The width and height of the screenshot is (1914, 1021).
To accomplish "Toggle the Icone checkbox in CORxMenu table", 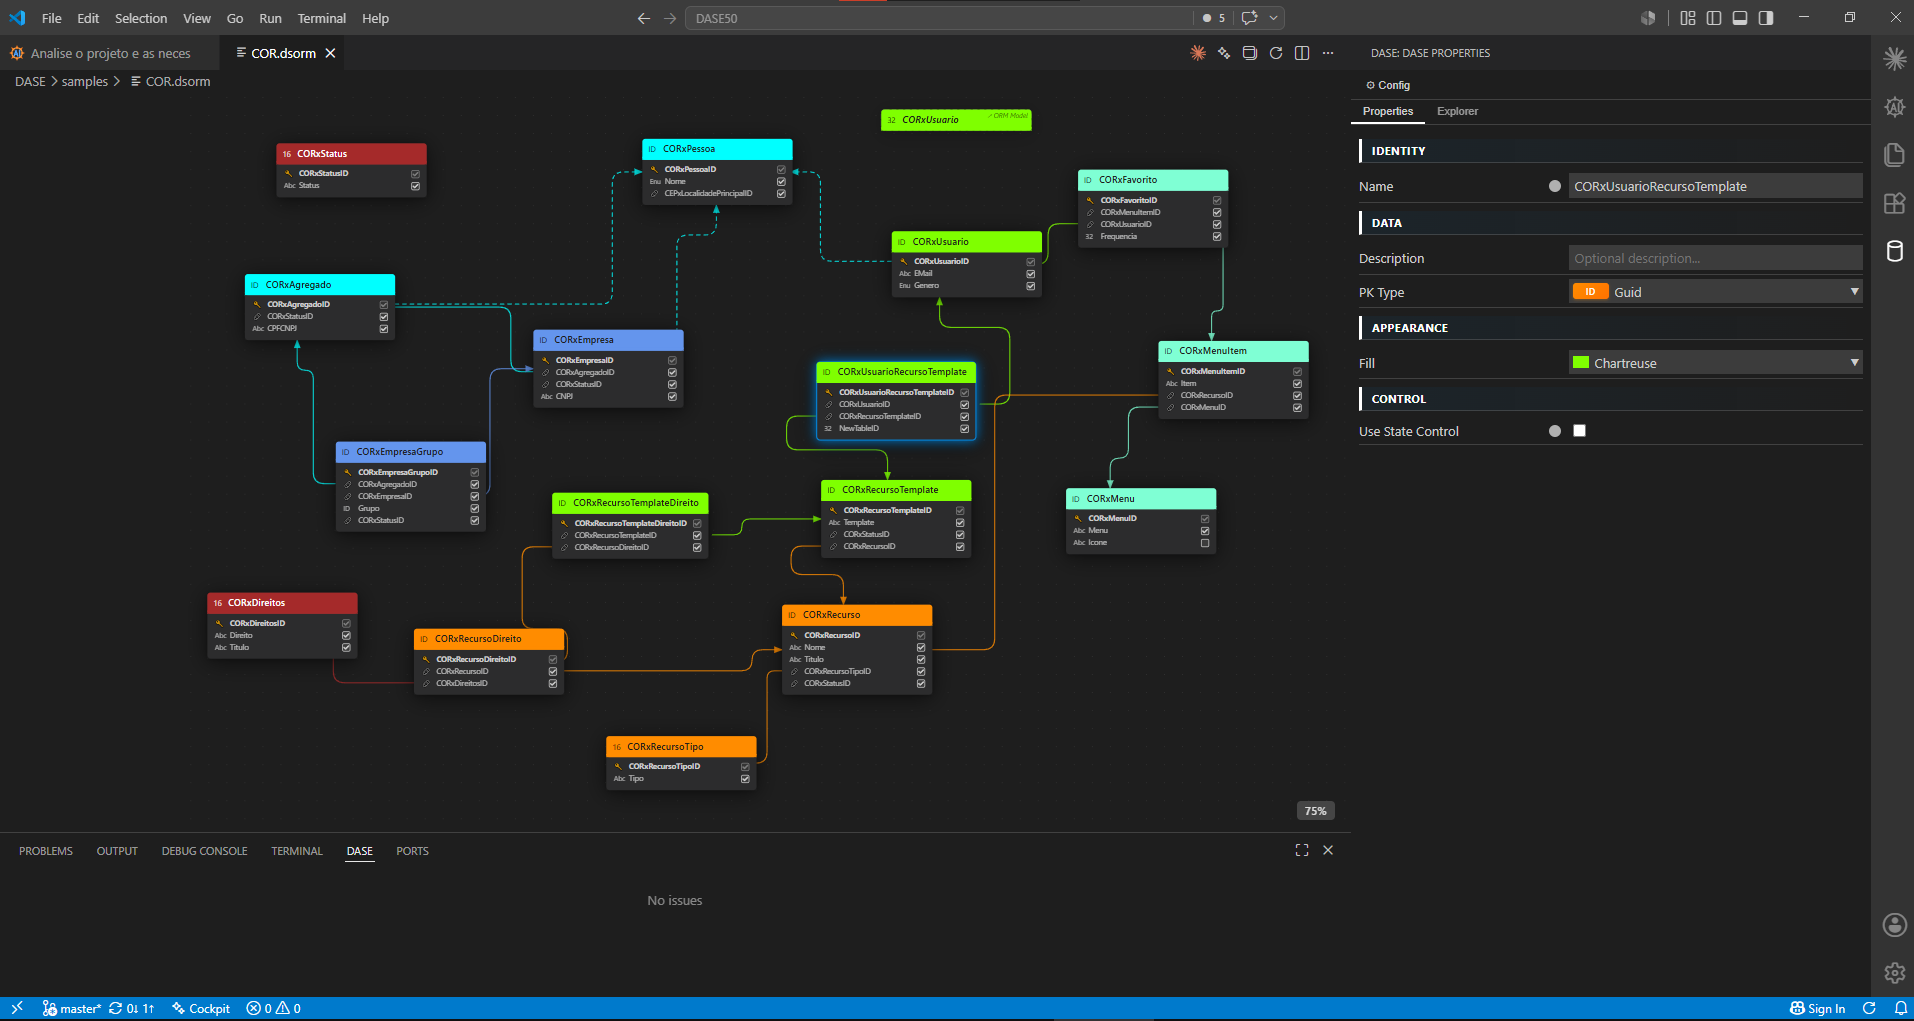I will click(x=1205, y=543).
